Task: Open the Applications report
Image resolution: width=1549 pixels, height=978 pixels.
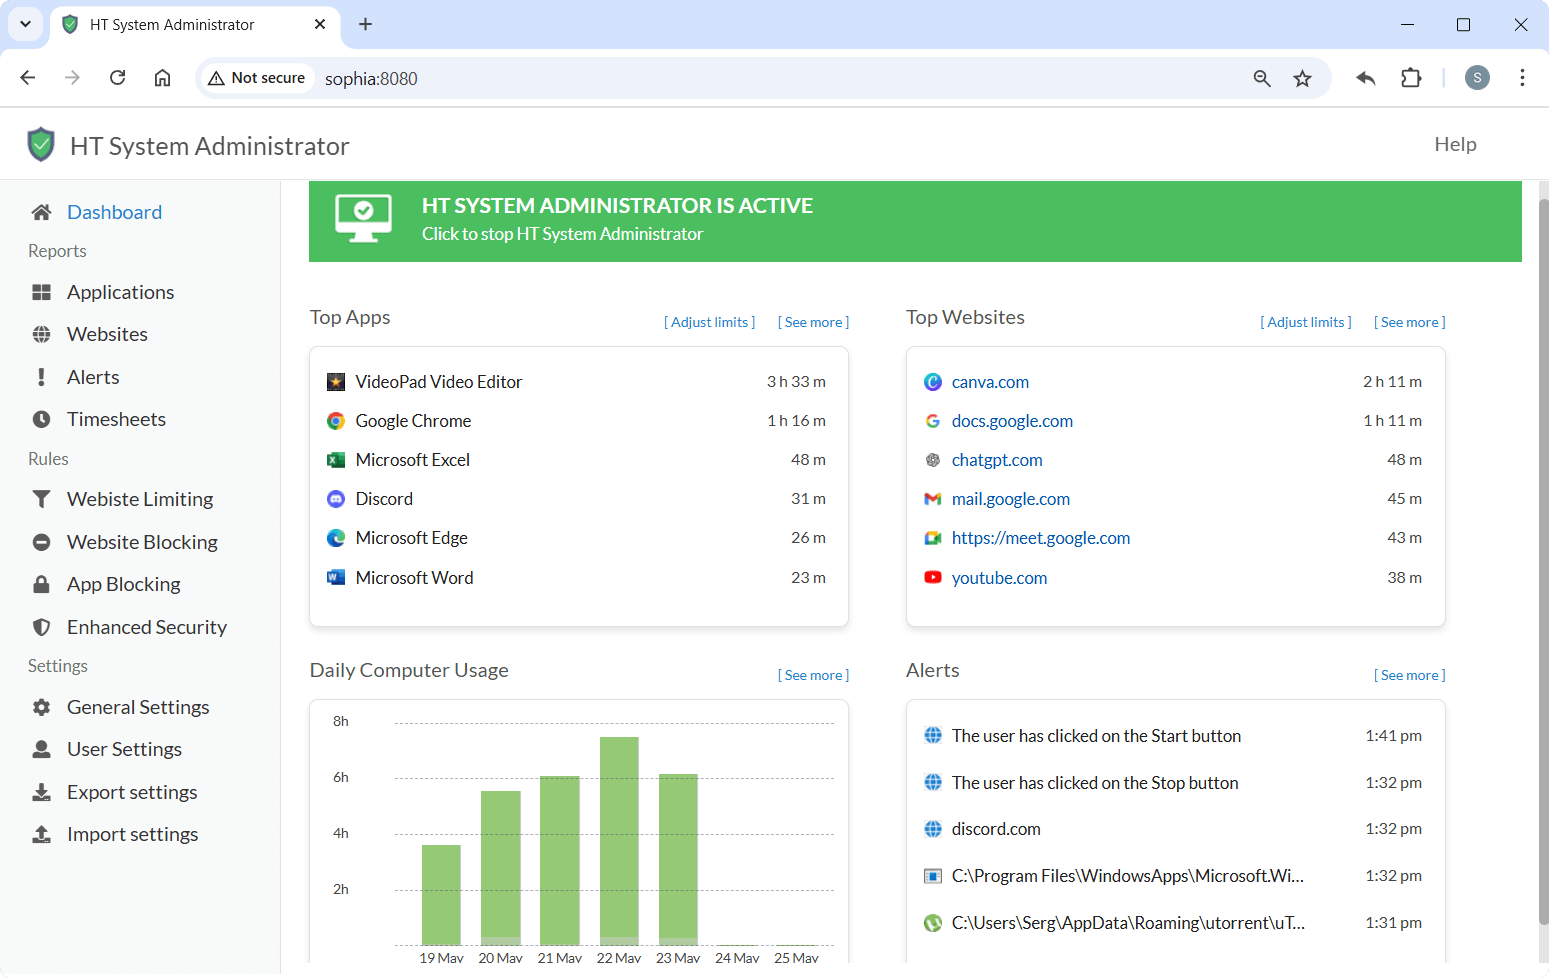Action: [x=120, y=292]
